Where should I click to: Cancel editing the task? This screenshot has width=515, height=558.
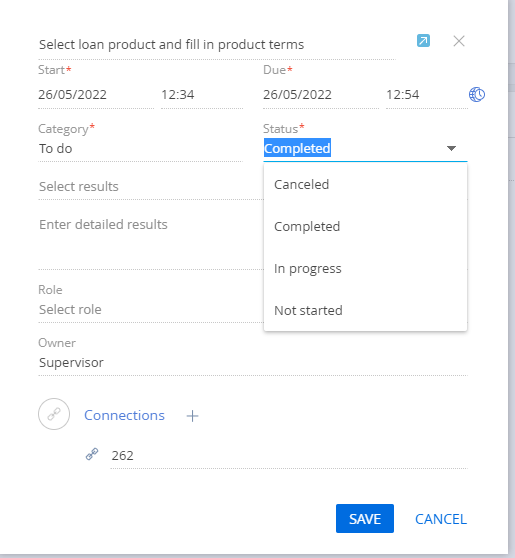pos(441,519)
